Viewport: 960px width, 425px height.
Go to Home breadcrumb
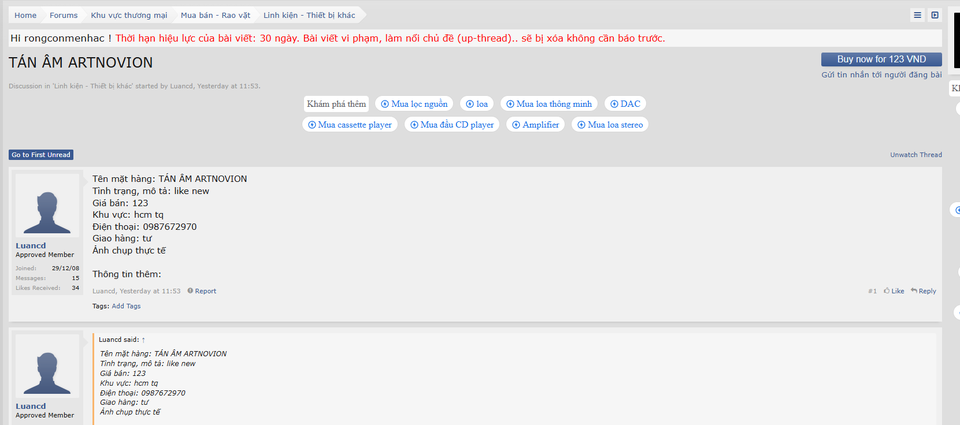click(x=25, y=15)
